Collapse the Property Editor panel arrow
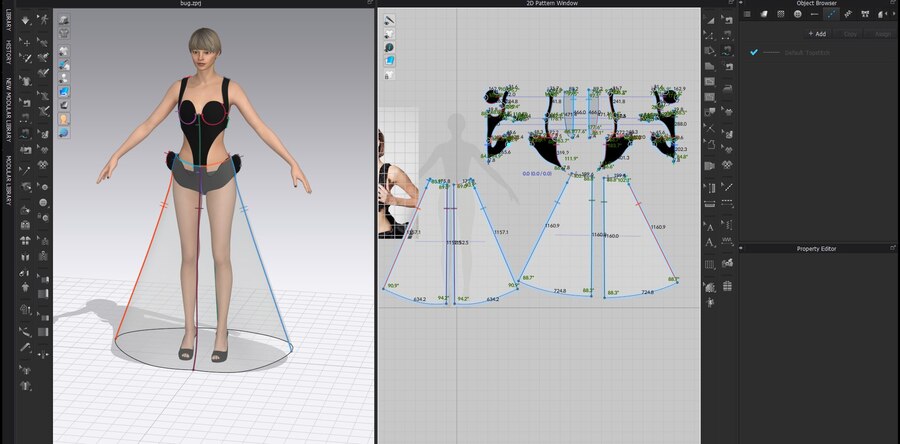 741,248
